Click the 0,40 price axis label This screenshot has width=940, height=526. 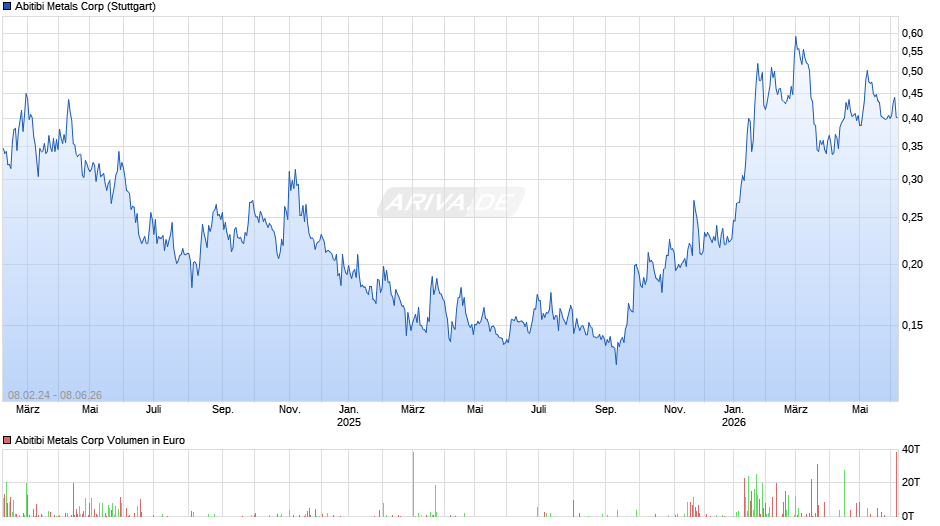912,118
